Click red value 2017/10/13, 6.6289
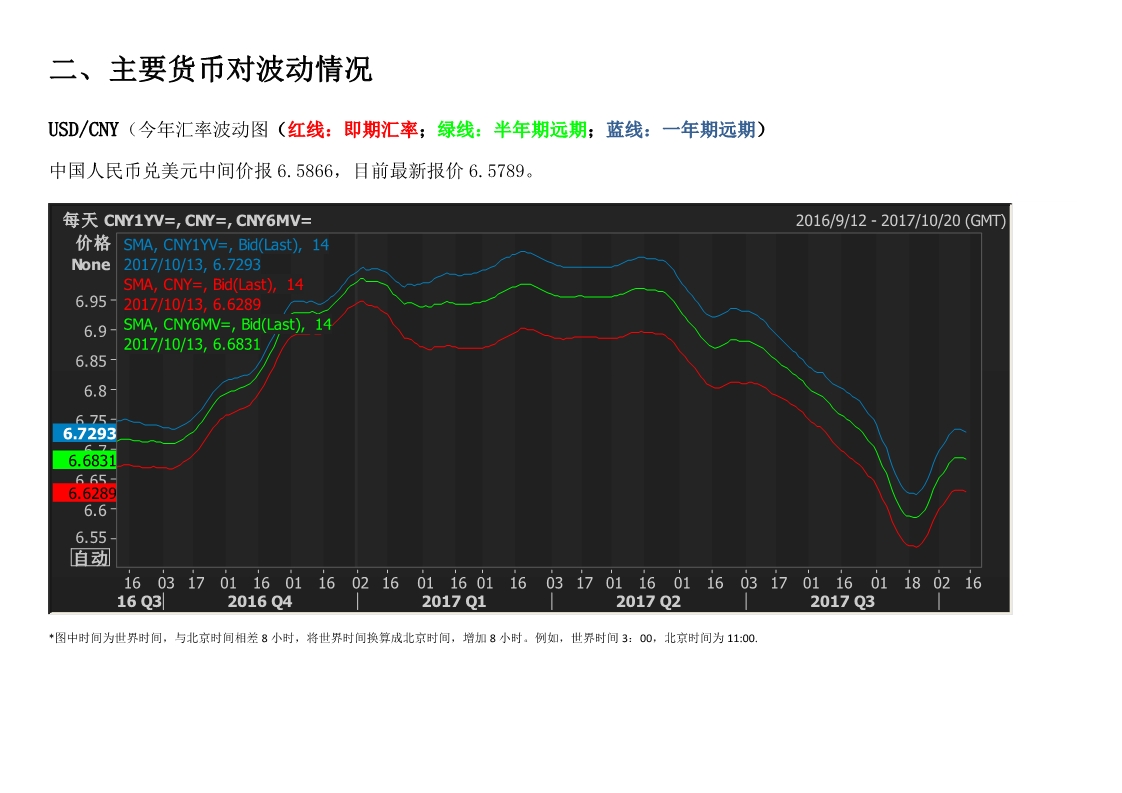1122x793 pixels. pos(192,305)
